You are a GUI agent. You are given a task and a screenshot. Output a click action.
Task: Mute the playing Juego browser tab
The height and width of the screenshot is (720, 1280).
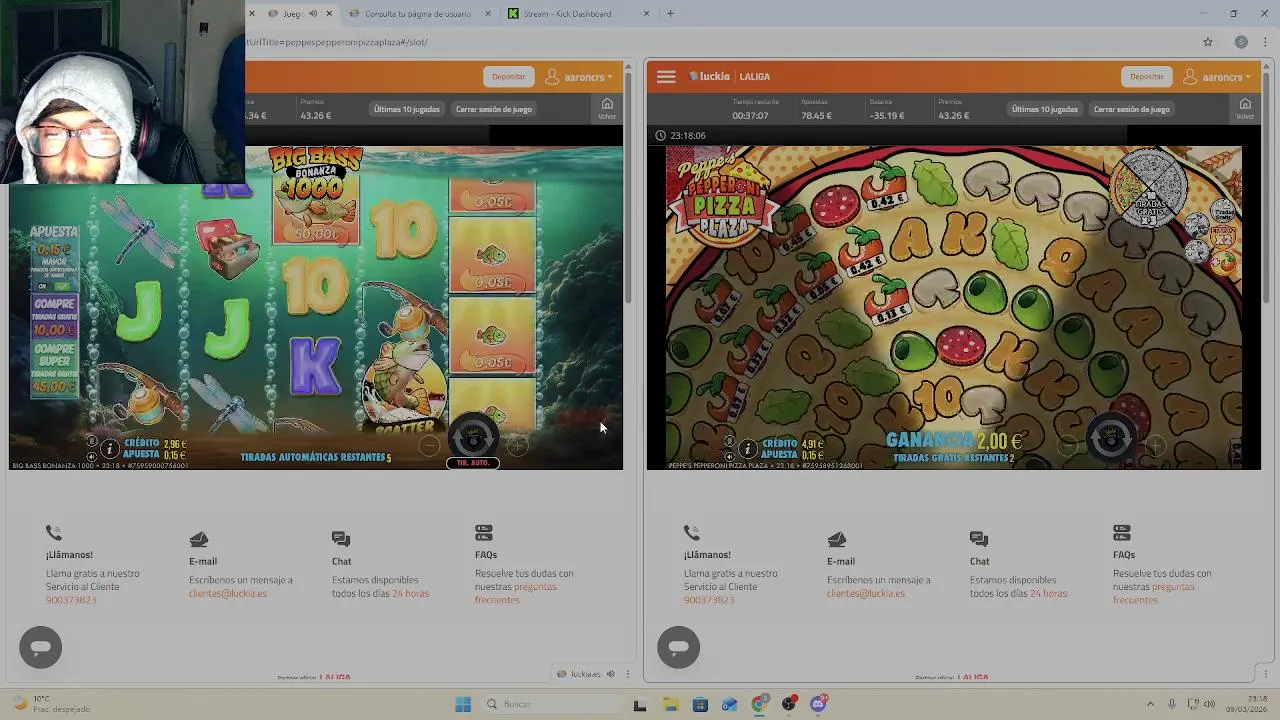(313, 14)
